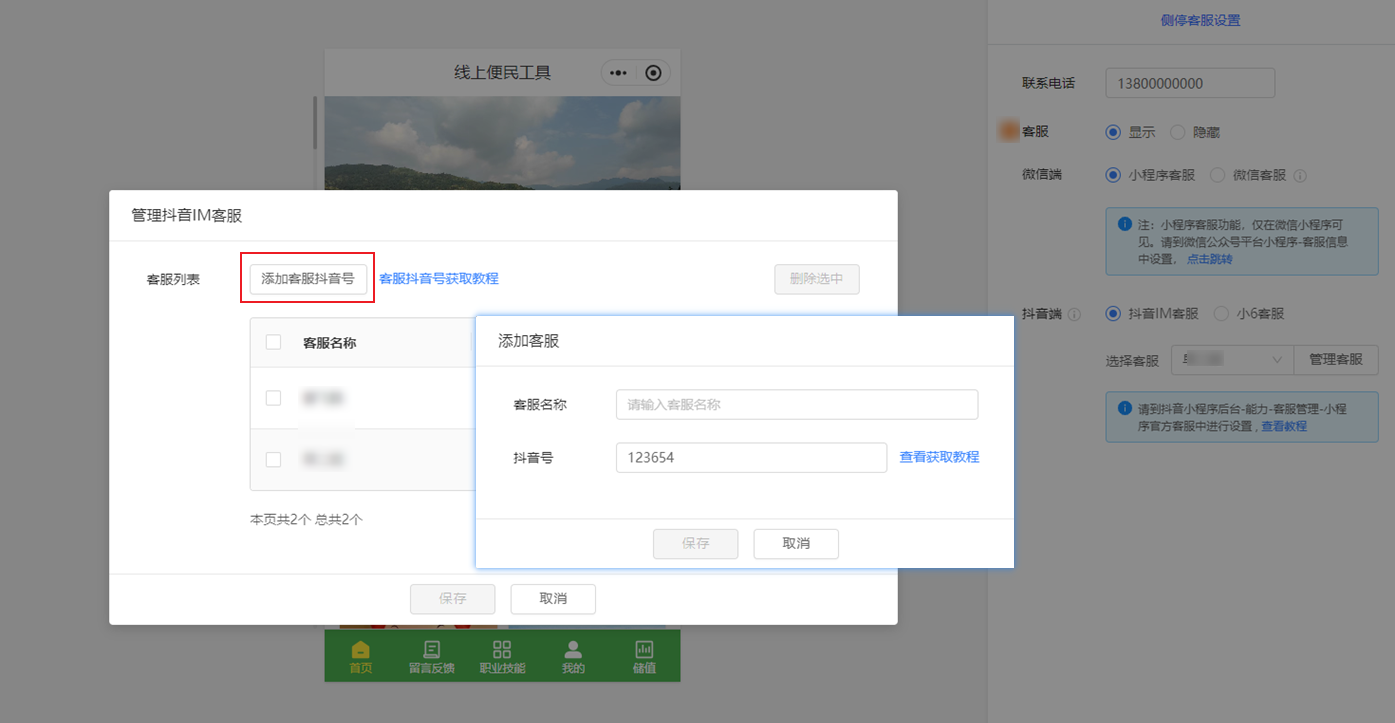
Task: Click the 添加客服抖音号 button
Action: (x=308, y=279)
